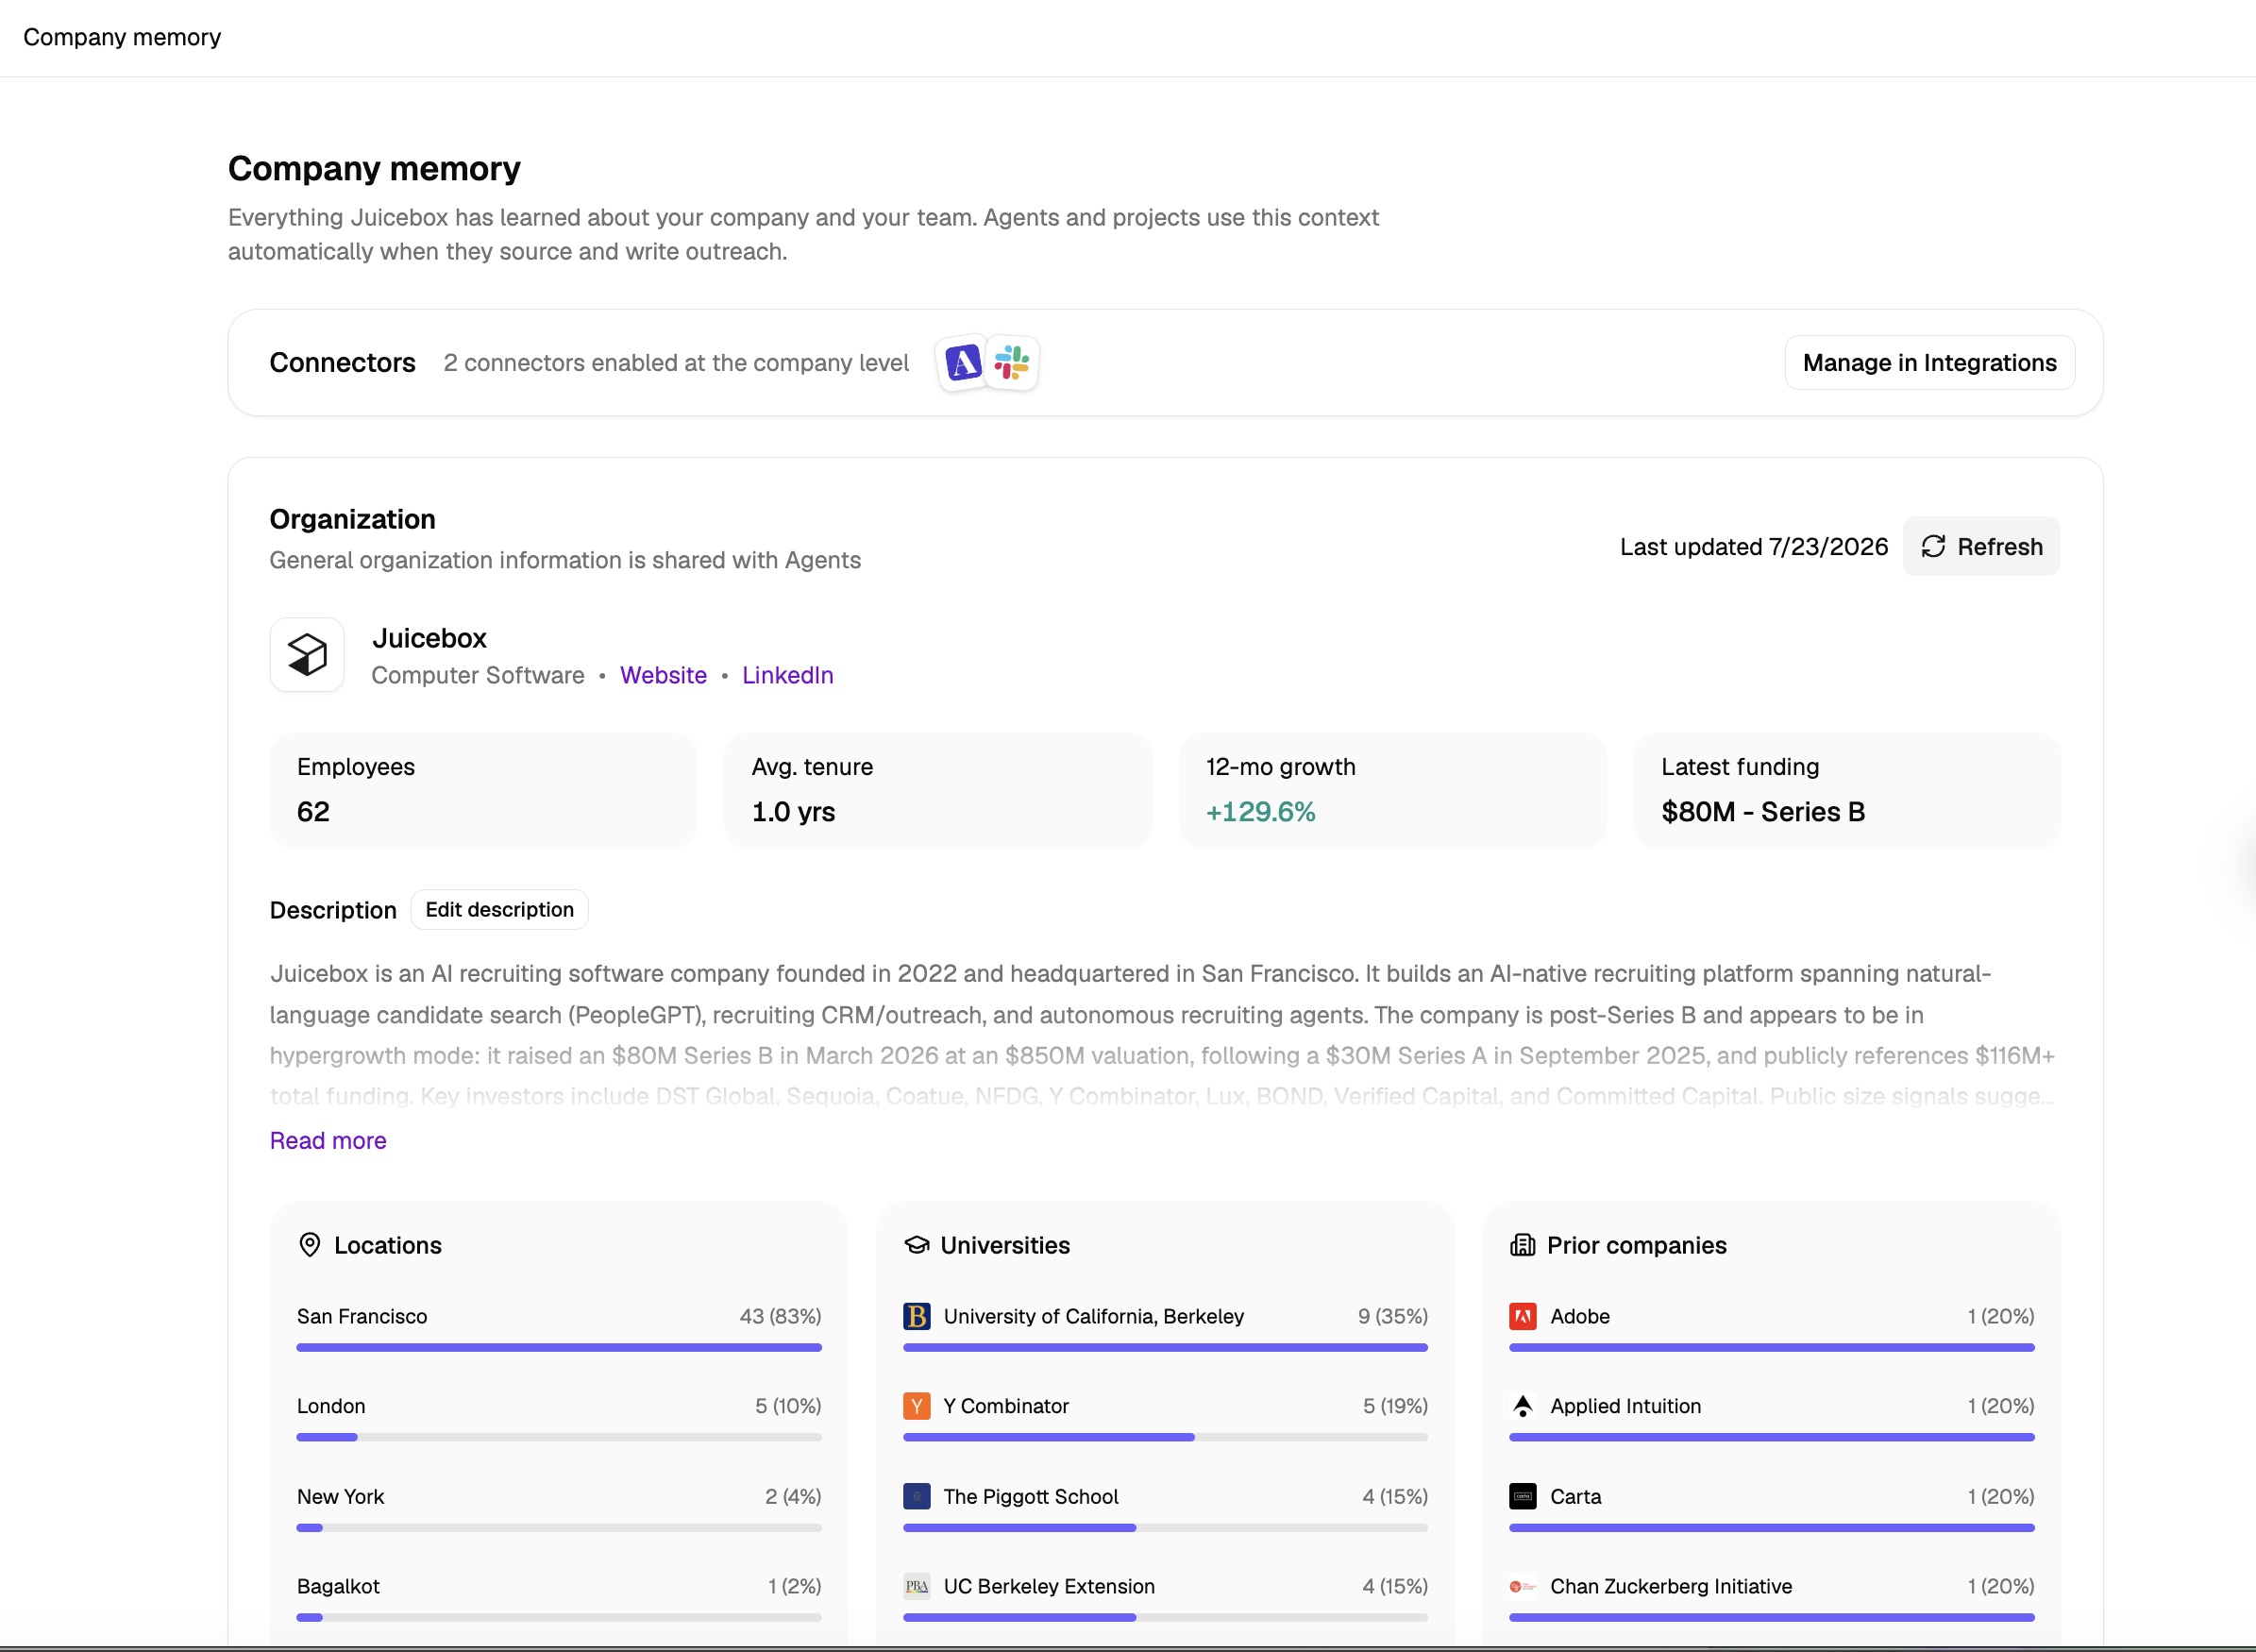Click the UC Berkeley Extension logo icon
The width and height of the screenshot is (2256, 1652).
[x=917, y=1586]
